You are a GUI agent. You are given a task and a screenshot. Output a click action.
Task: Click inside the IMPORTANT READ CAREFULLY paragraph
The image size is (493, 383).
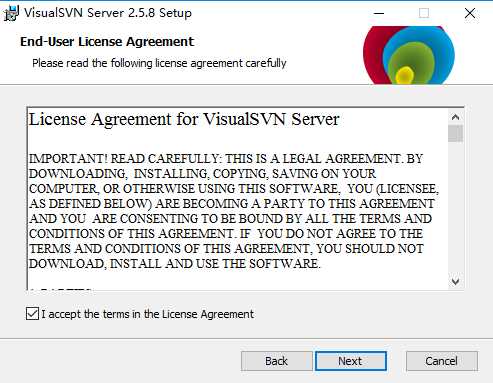(x=233, y=211)
